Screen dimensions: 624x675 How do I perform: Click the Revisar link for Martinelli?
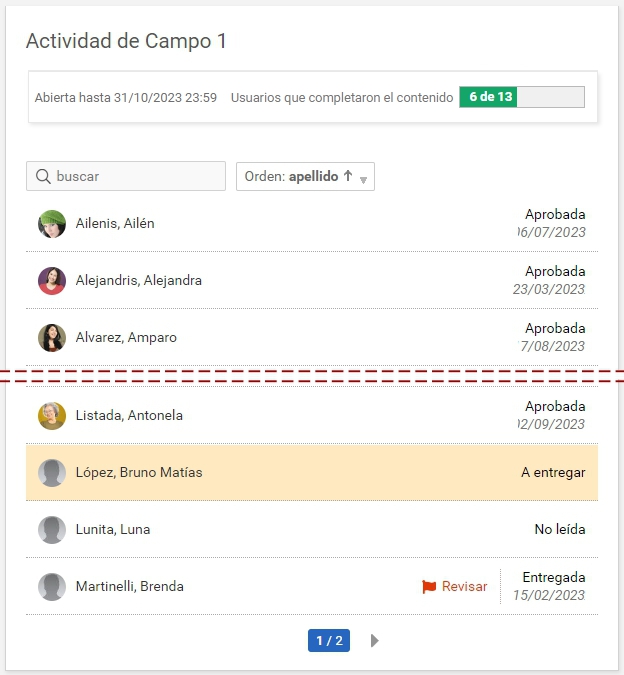click(x=464, y=587)
